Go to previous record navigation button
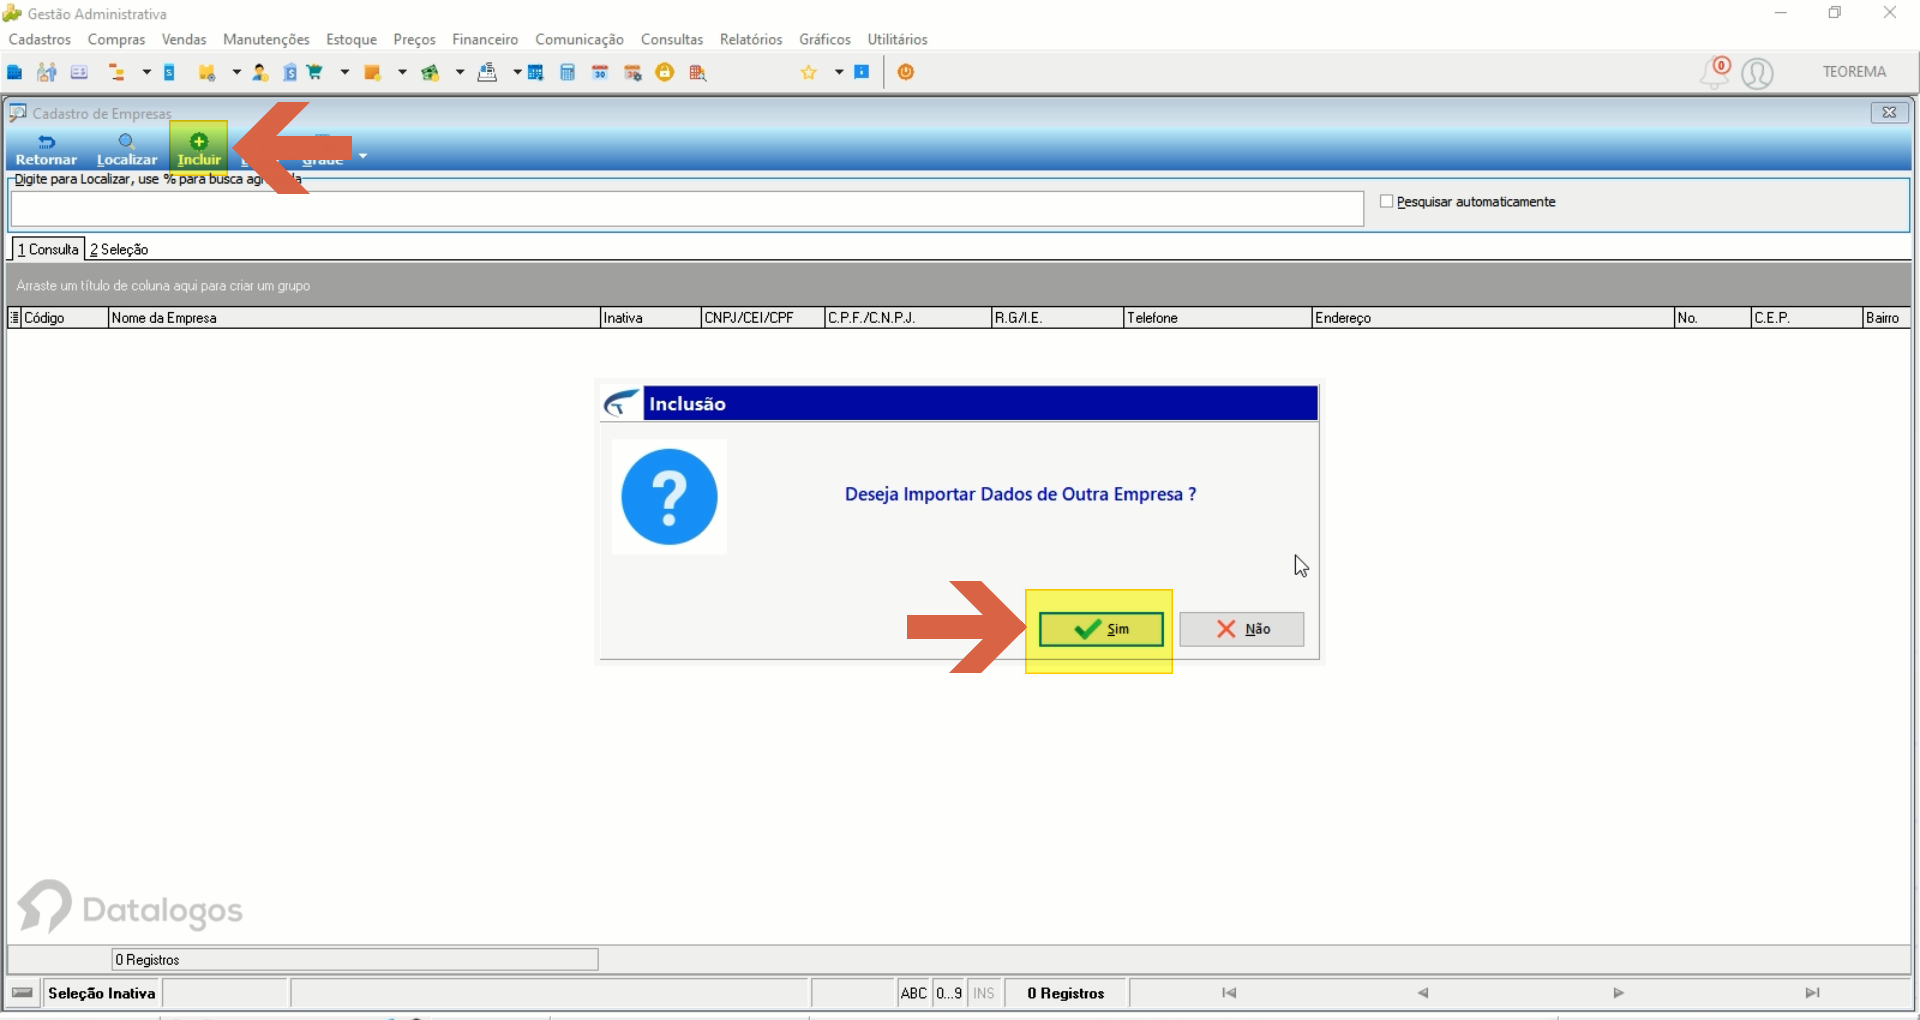The height and width of the screenshot is (1020, 1920). 1422,993
